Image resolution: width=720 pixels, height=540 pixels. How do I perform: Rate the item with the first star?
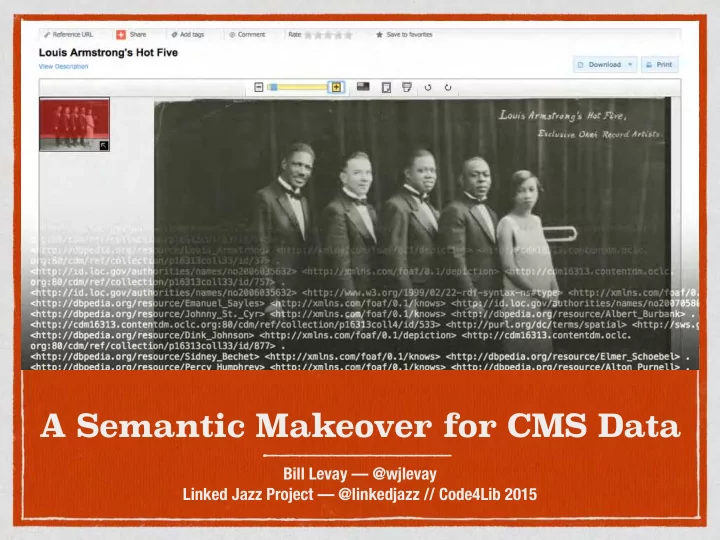coord(308,35)
